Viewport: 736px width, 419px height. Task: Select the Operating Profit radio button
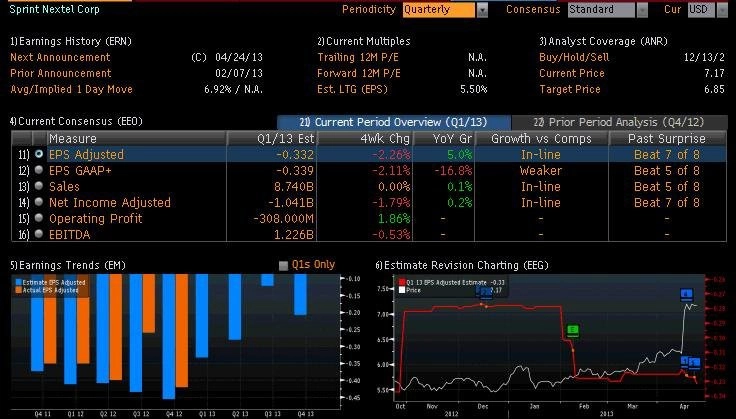pos(39,218)
